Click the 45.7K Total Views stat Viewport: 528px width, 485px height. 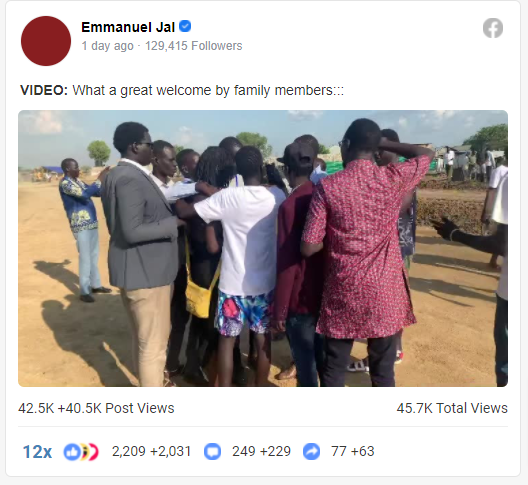(x=452, y=408)
